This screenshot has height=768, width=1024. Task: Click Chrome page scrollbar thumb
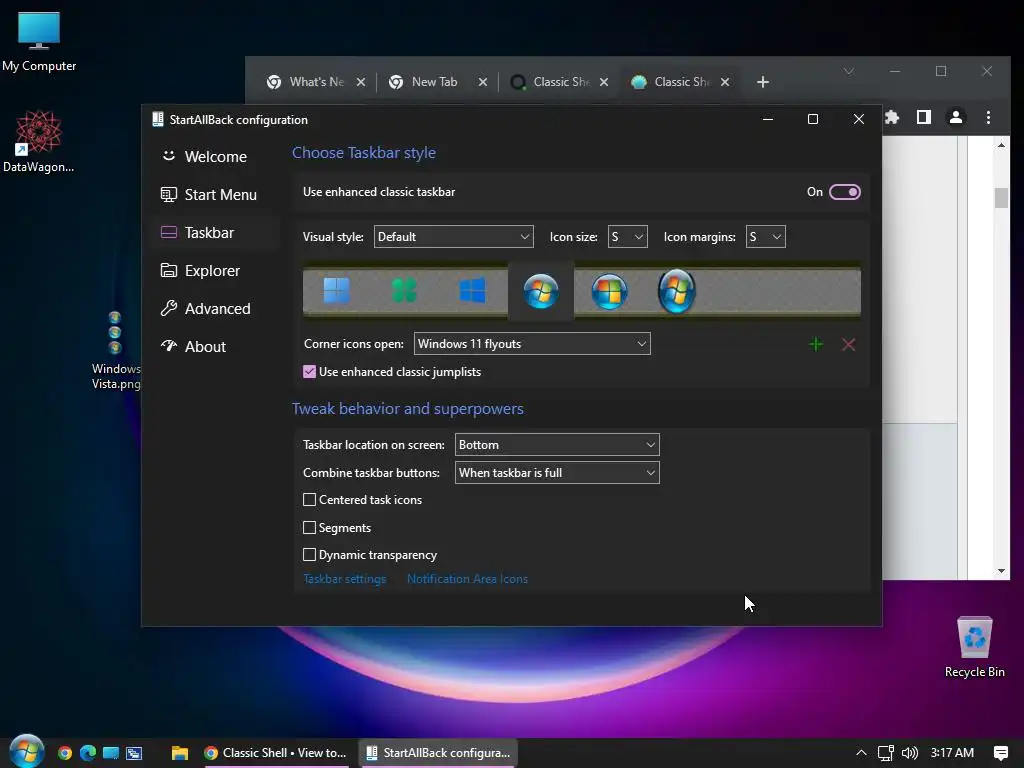click(x=1002, y=197)
